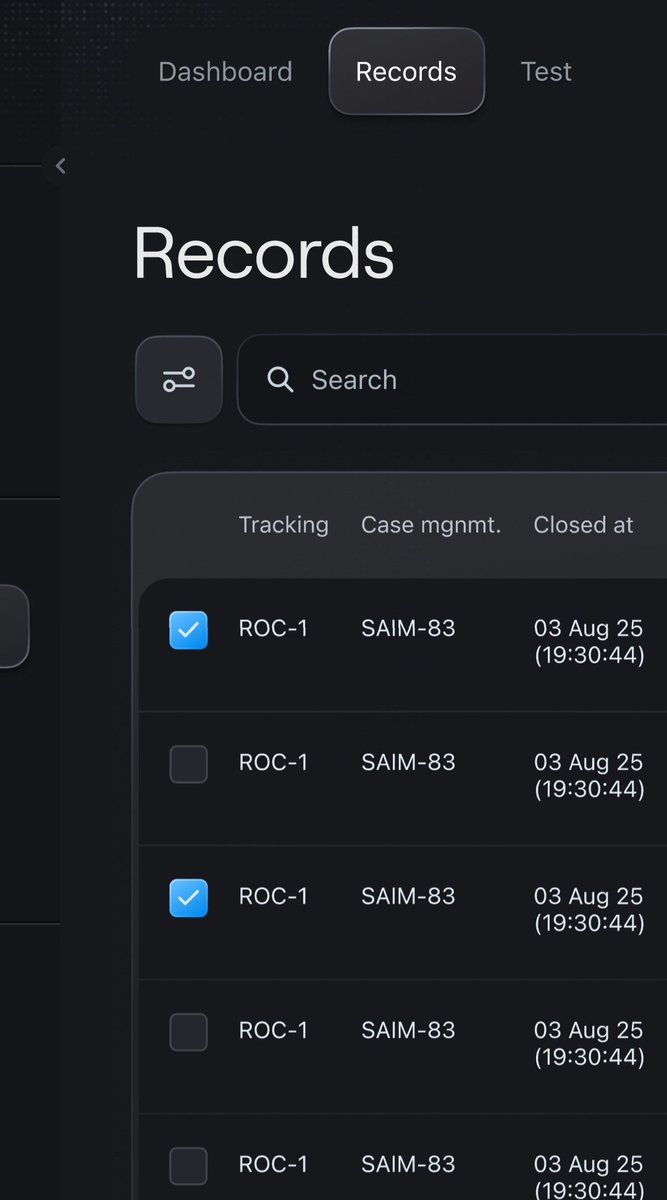
Task: Check the checkbox in the fourth table row
Action: (x=188, y=1032)
